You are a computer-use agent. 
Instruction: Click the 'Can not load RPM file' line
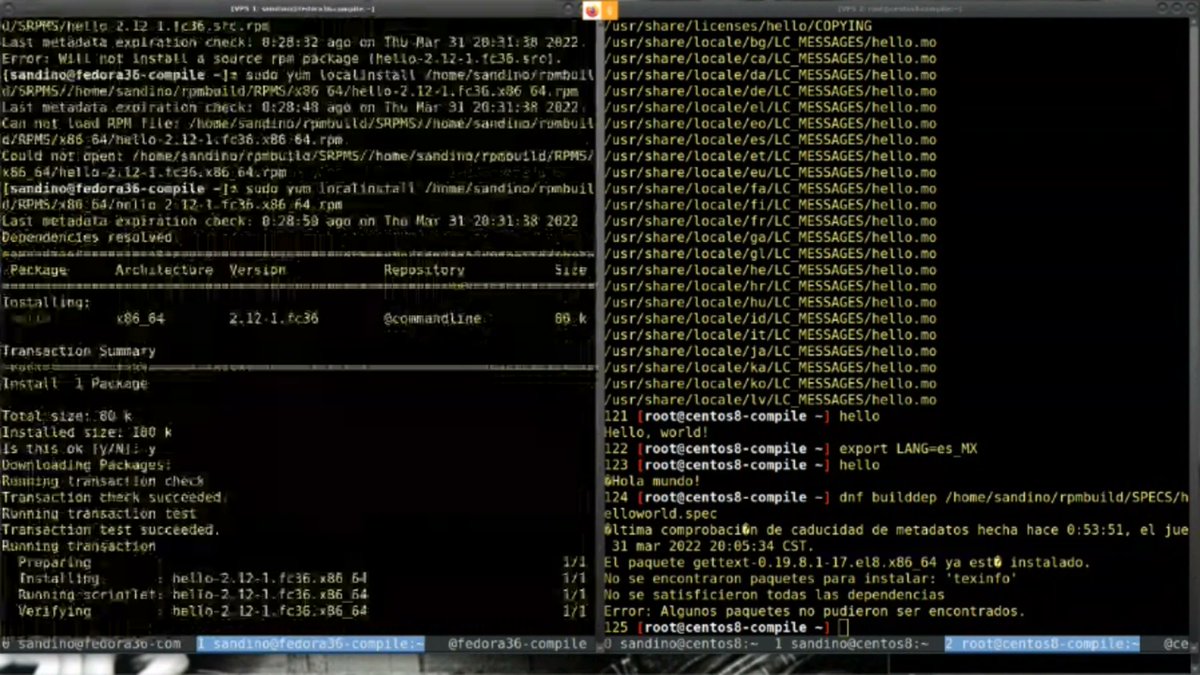coord(298,132)
